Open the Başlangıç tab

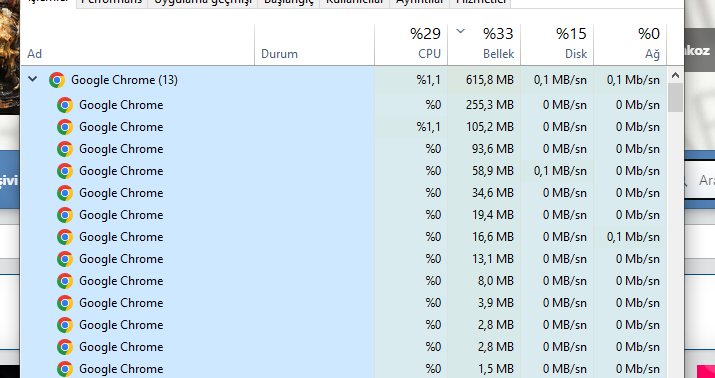click(289, 2)
